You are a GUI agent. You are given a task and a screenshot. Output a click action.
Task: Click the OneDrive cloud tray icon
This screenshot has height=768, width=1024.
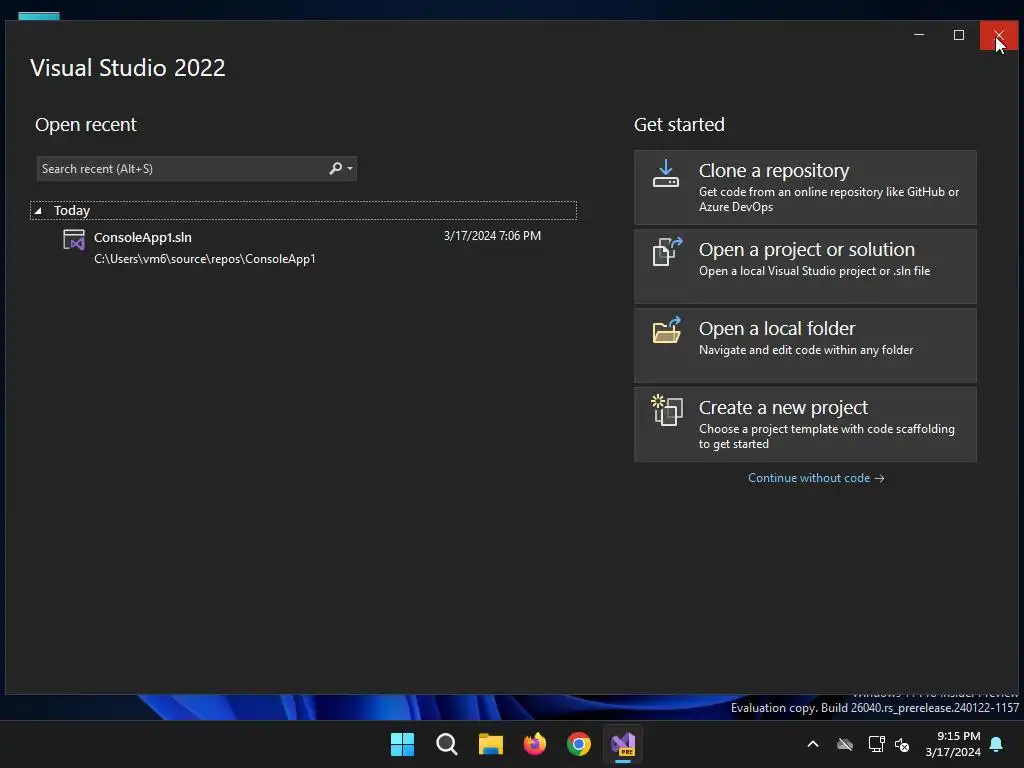click(845, 744)
